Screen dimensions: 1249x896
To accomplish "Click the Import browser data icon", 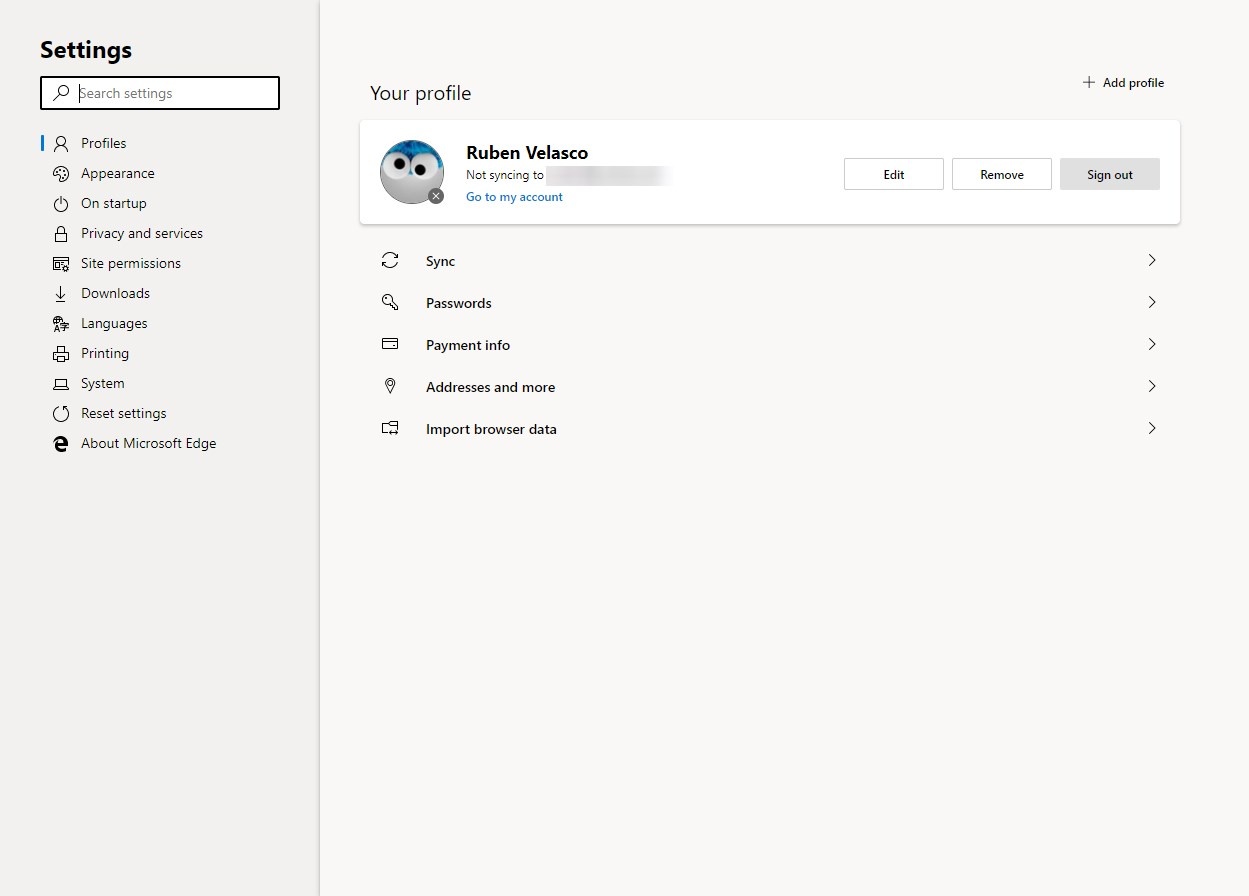I will [x=390, y=428].
